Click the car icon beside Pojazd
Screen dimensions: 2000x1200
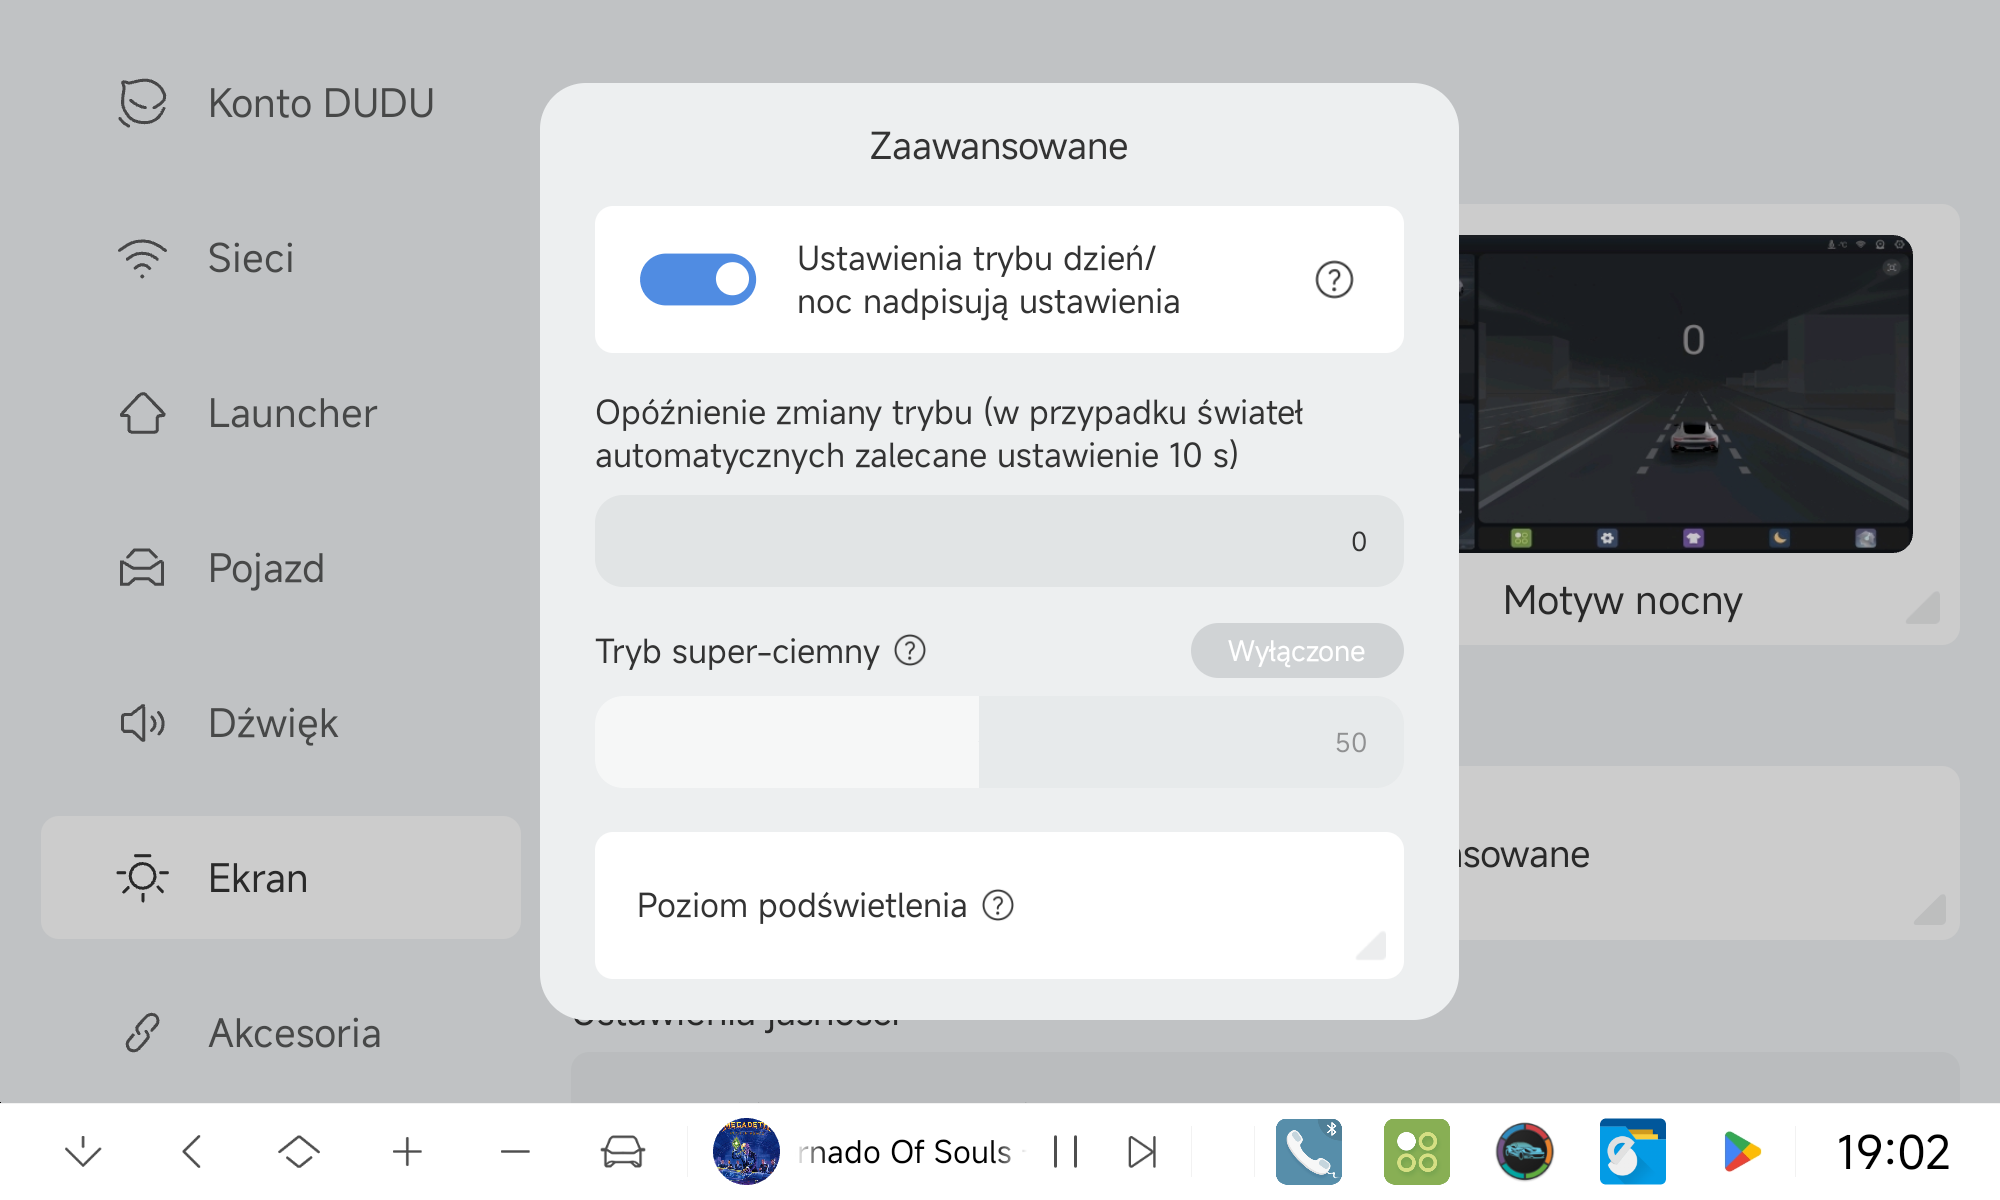coord(142,568)
